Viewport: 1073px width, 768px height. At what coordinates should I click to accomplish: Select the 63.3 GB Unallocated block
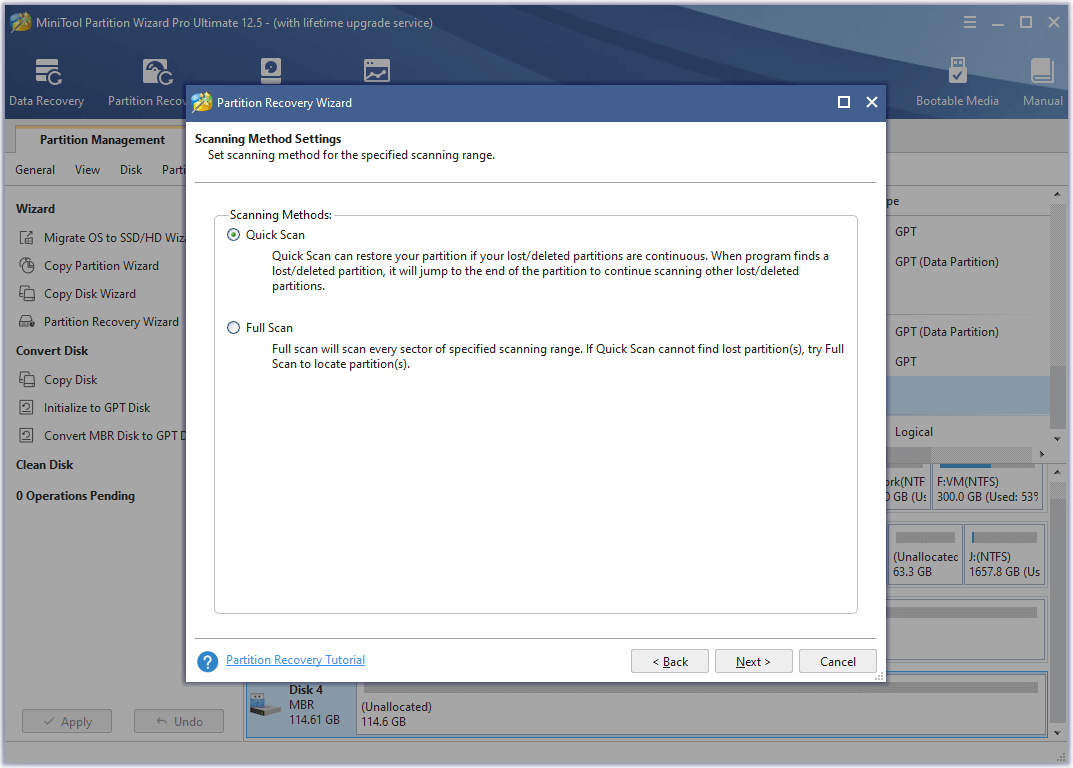pos(925,554)
